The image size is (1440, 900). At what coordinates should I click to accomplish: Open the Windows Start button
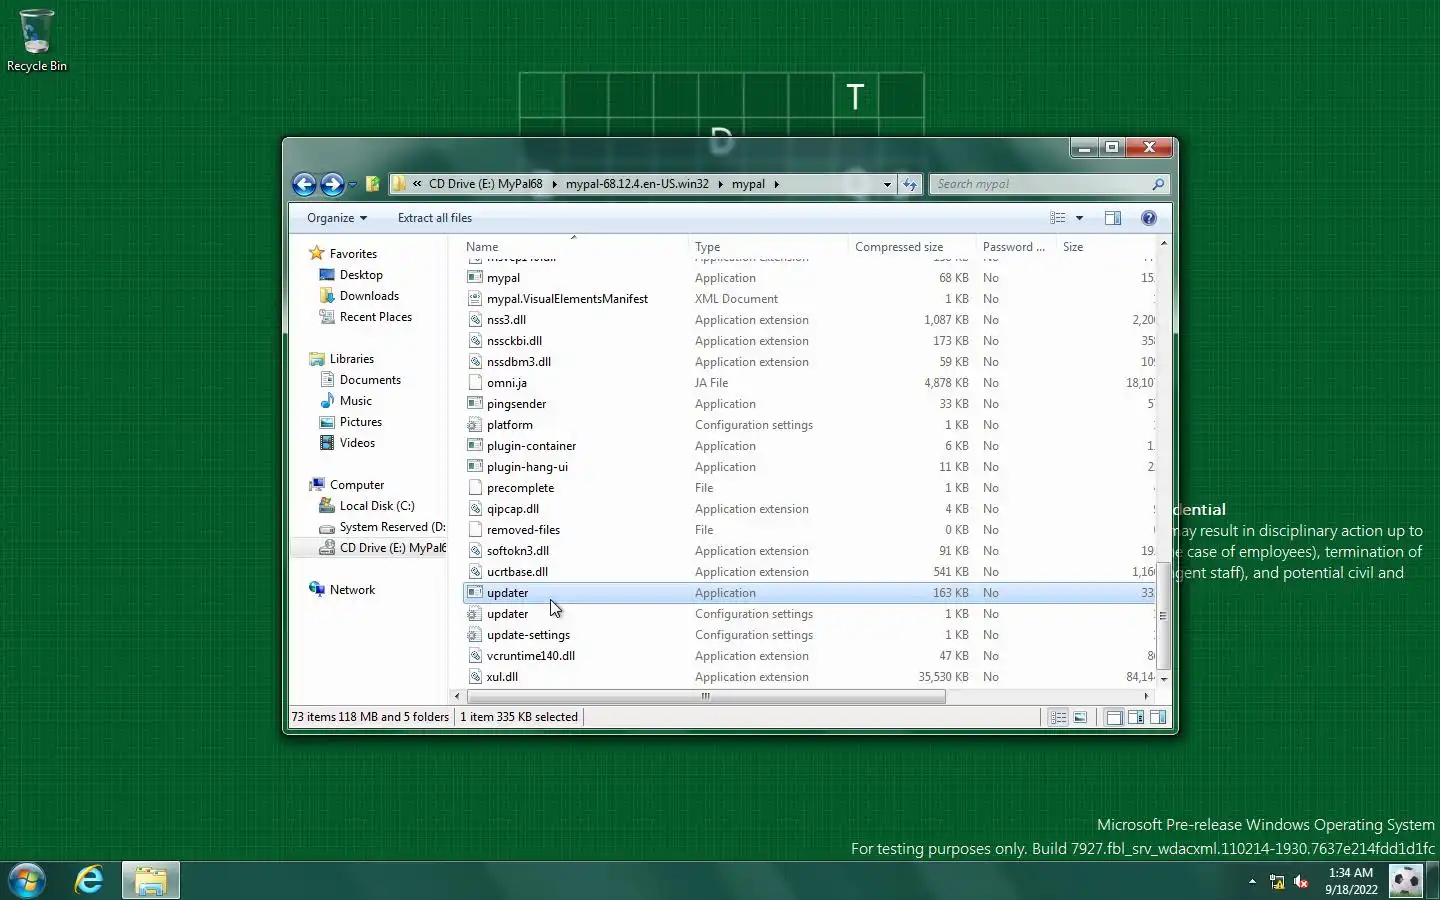click(27, 880)
